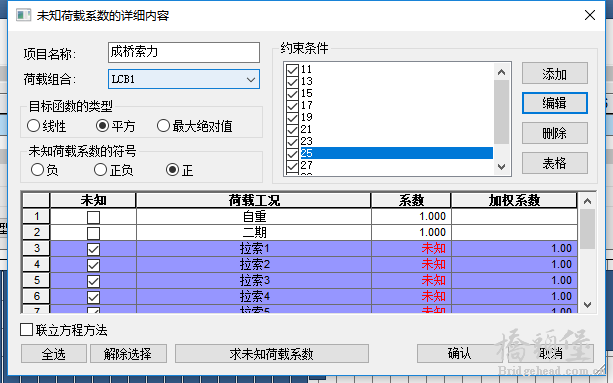613x383 pixels.
Task: Click the load table scroll-down arrow
Action: coord(587,304)
